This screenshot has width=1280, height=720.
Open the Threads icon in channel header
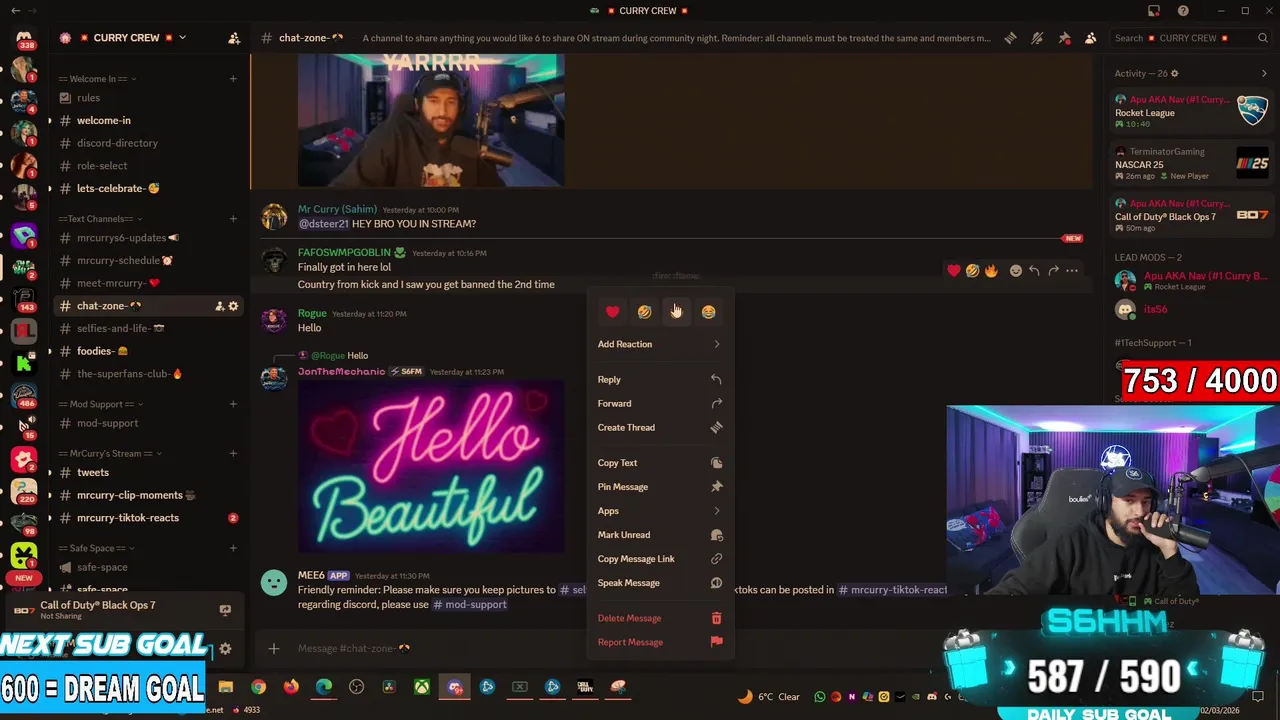[1010, 38]
